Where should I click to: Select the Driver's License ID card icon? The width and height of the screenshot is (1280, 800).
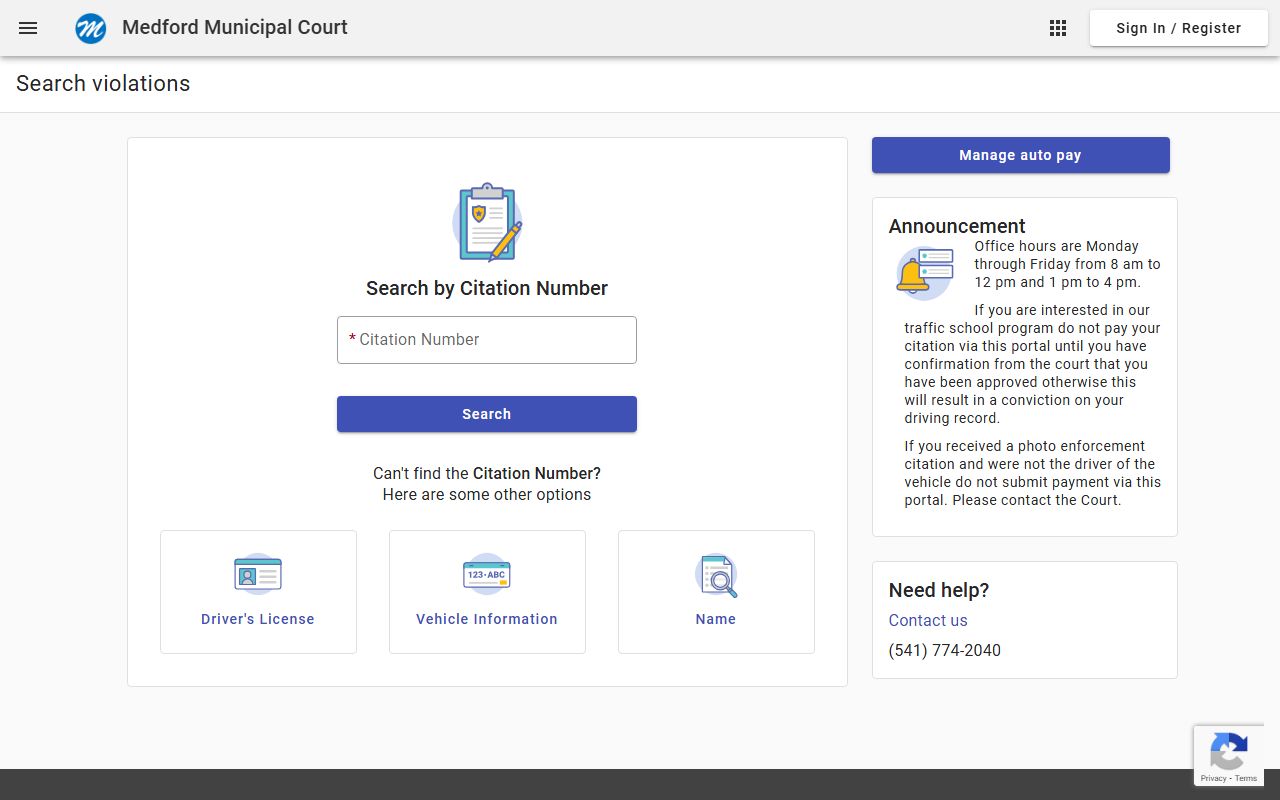tap(258, 575)
